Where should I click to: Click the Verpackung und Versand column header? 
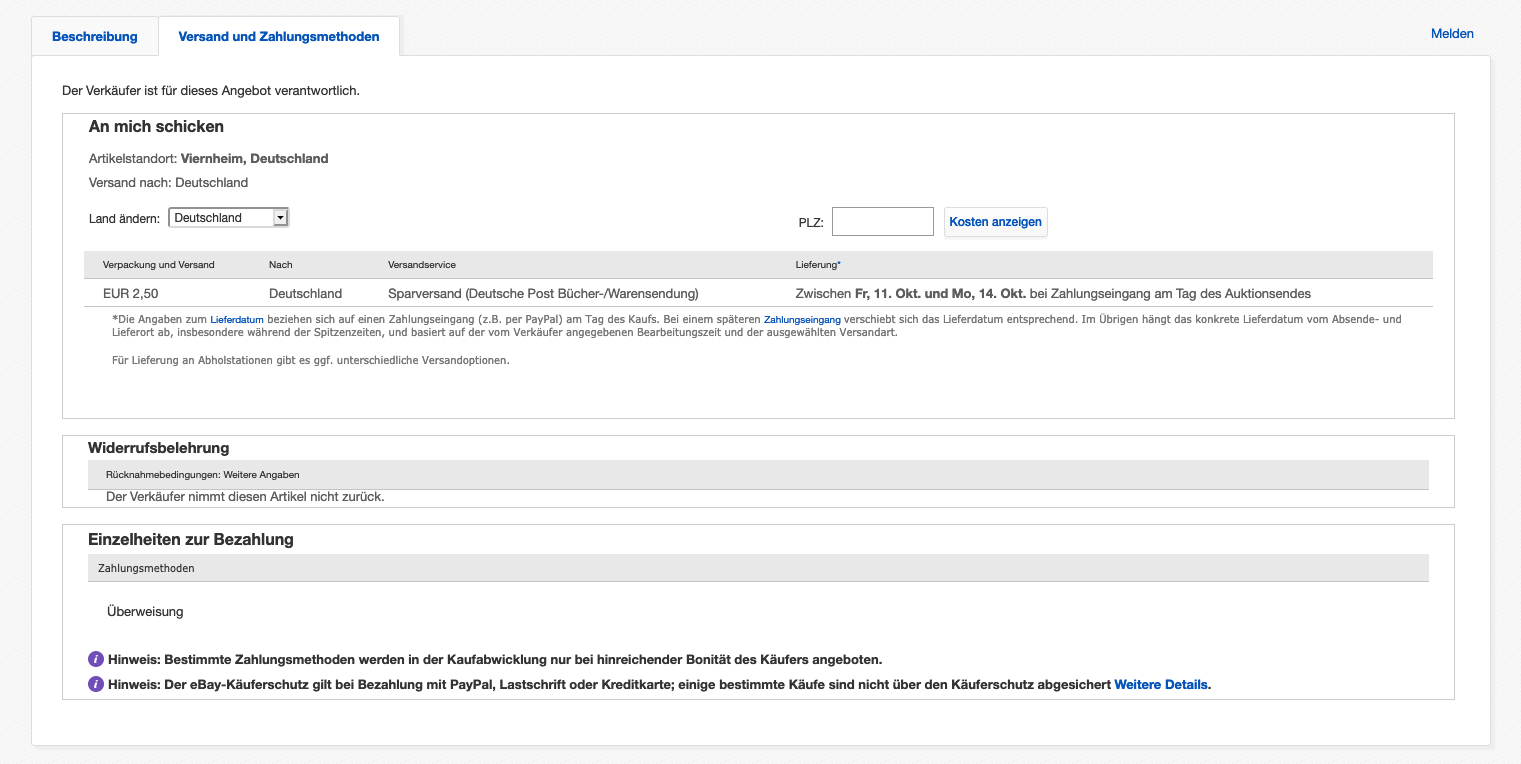tap(158, 265)
